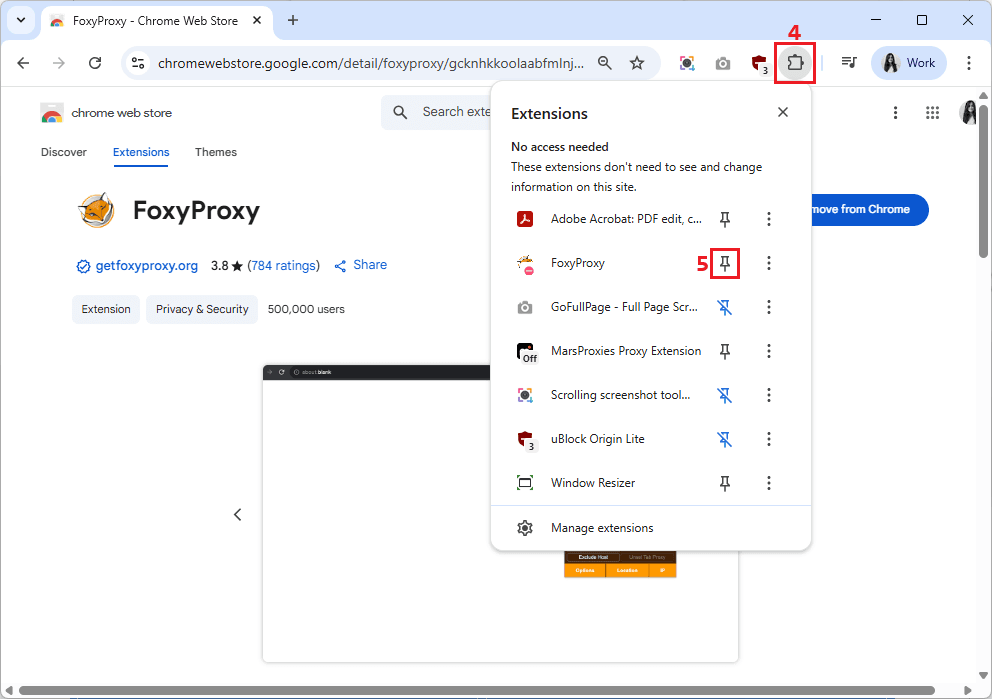
Task: Open the getfoxyproxy.org link
Action: pos(146,266)
